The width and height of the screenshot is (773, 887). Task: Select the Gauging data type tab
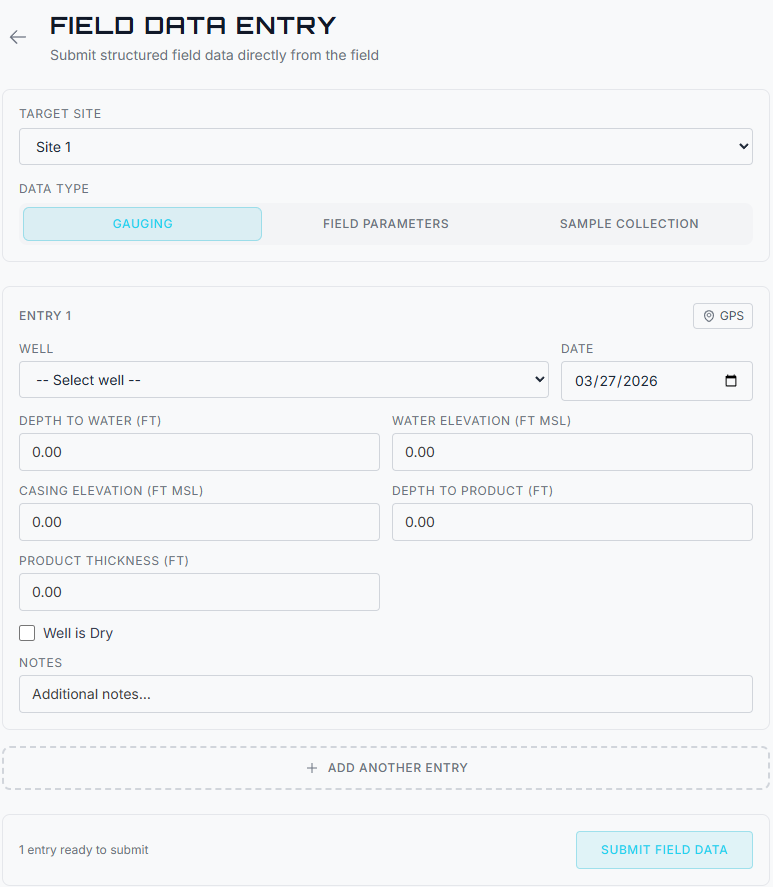coord(143,224)
